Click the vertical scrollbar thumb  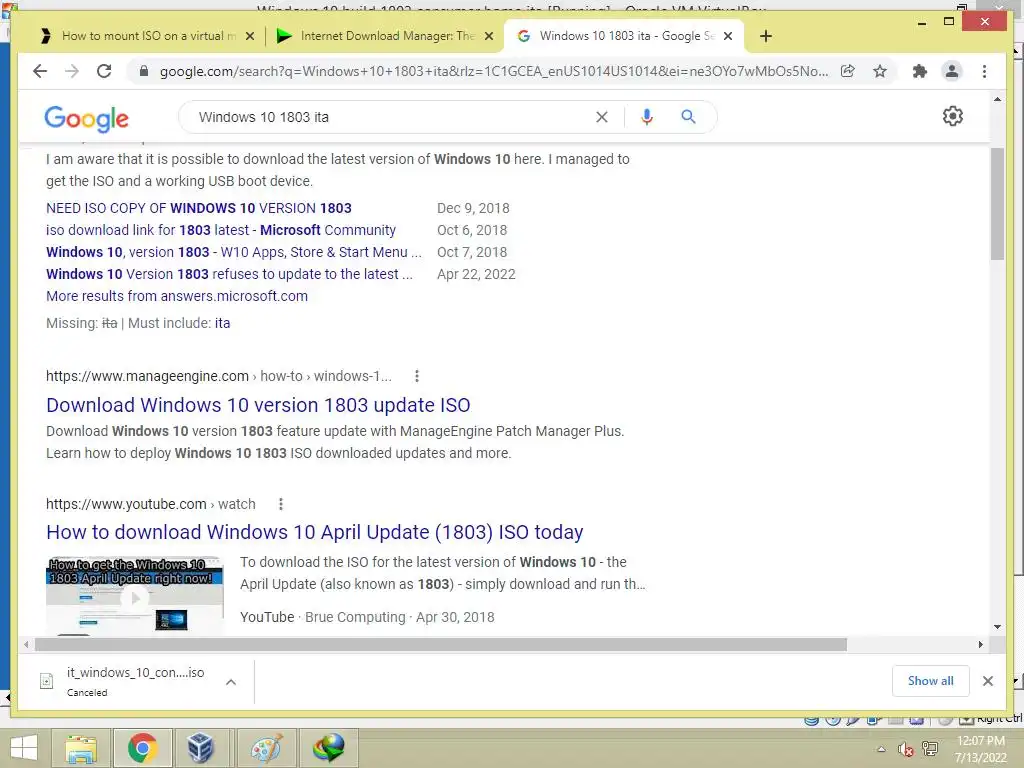997,204
